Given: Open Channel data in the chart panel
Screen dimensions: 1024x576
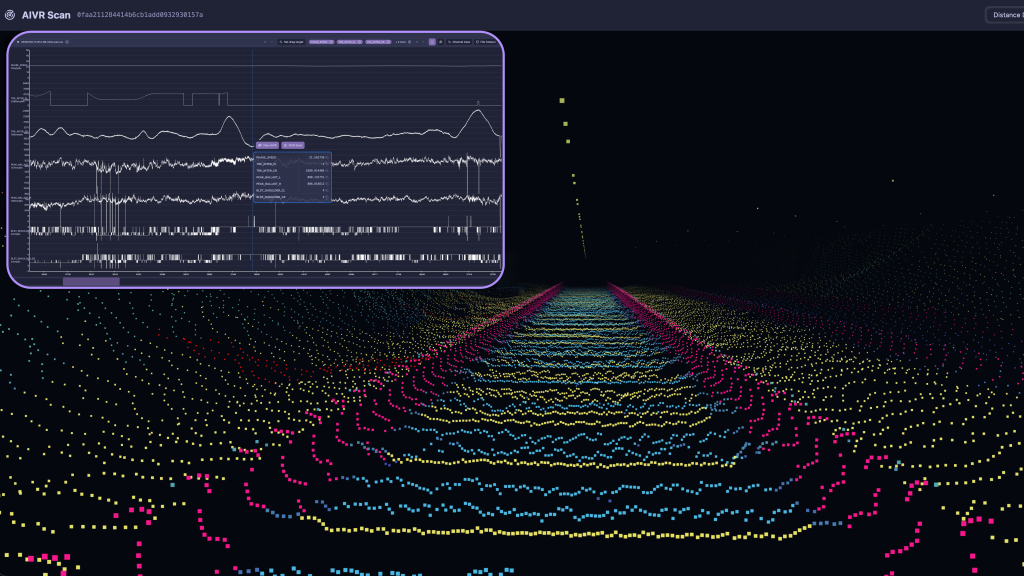Looking at the screenshot, I should click(458, 42).
